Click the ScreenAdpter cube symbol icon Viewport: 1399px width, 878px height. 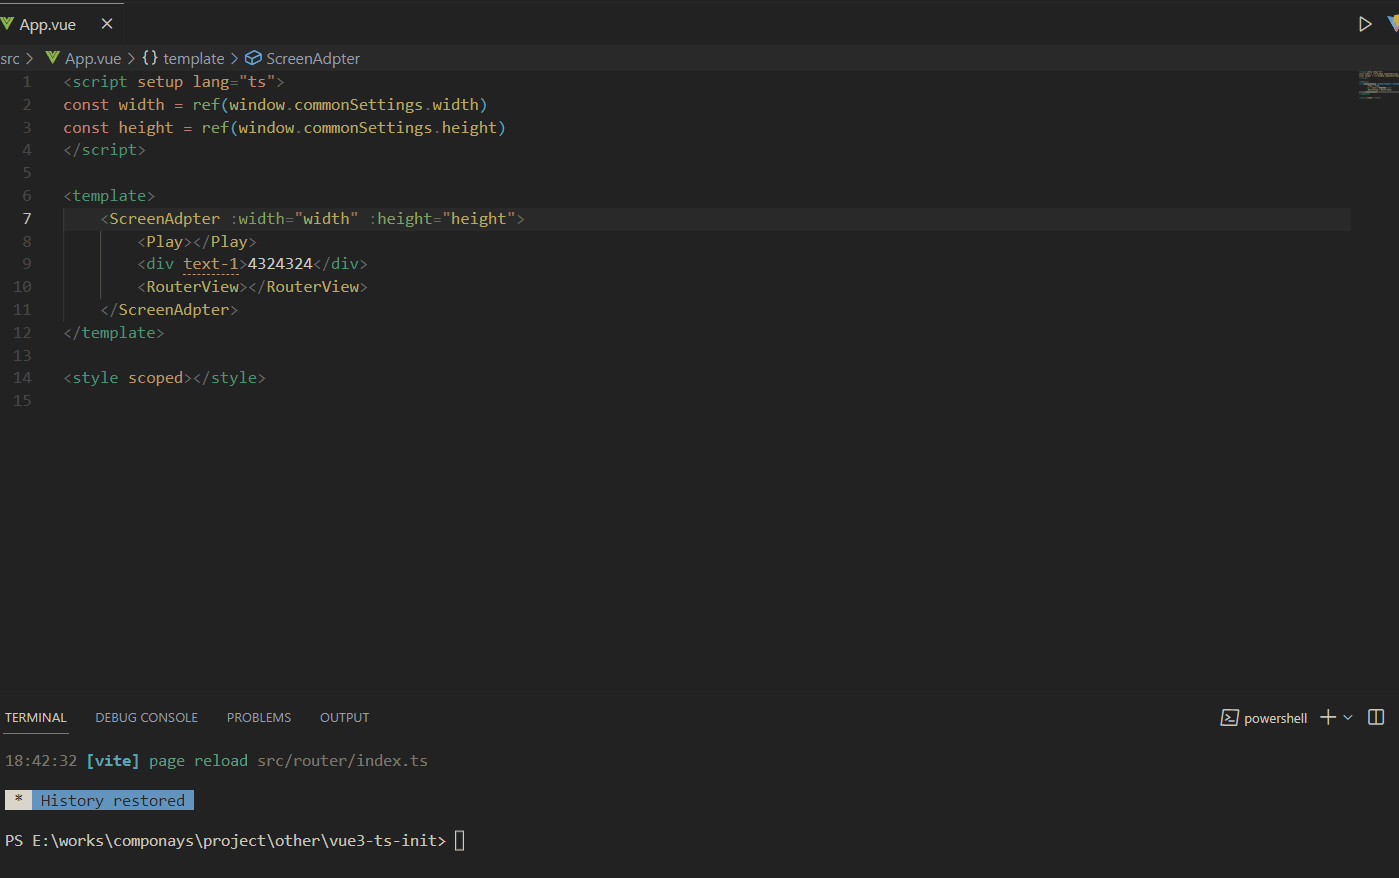[x=253, y=58]
